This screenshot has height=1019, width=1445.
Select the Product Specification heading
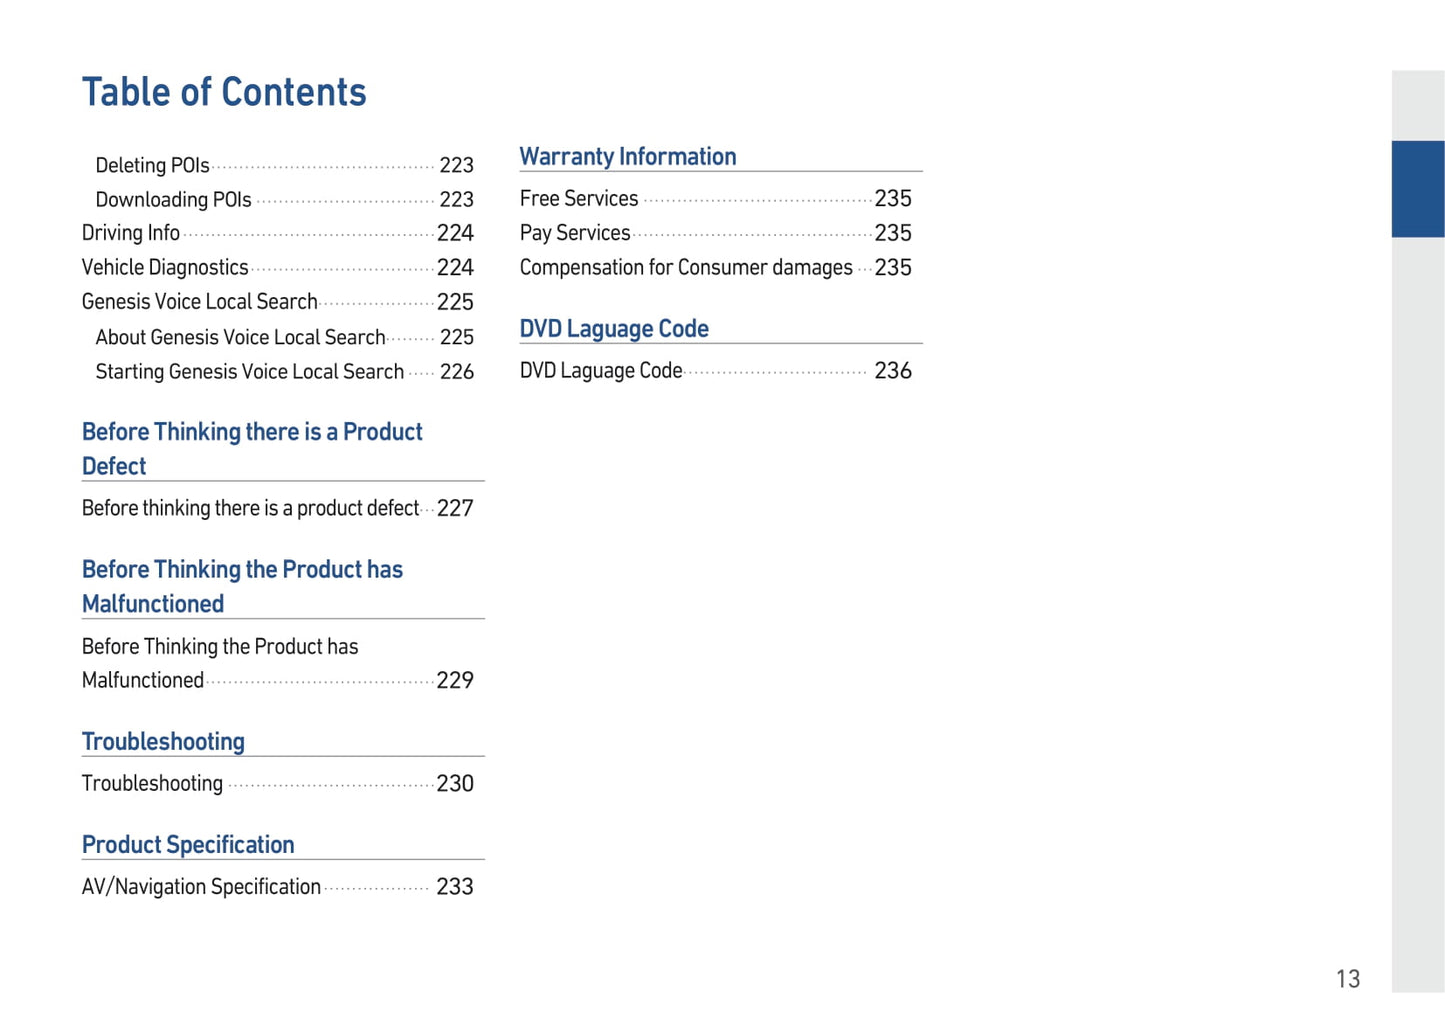[x=188, y=844]
